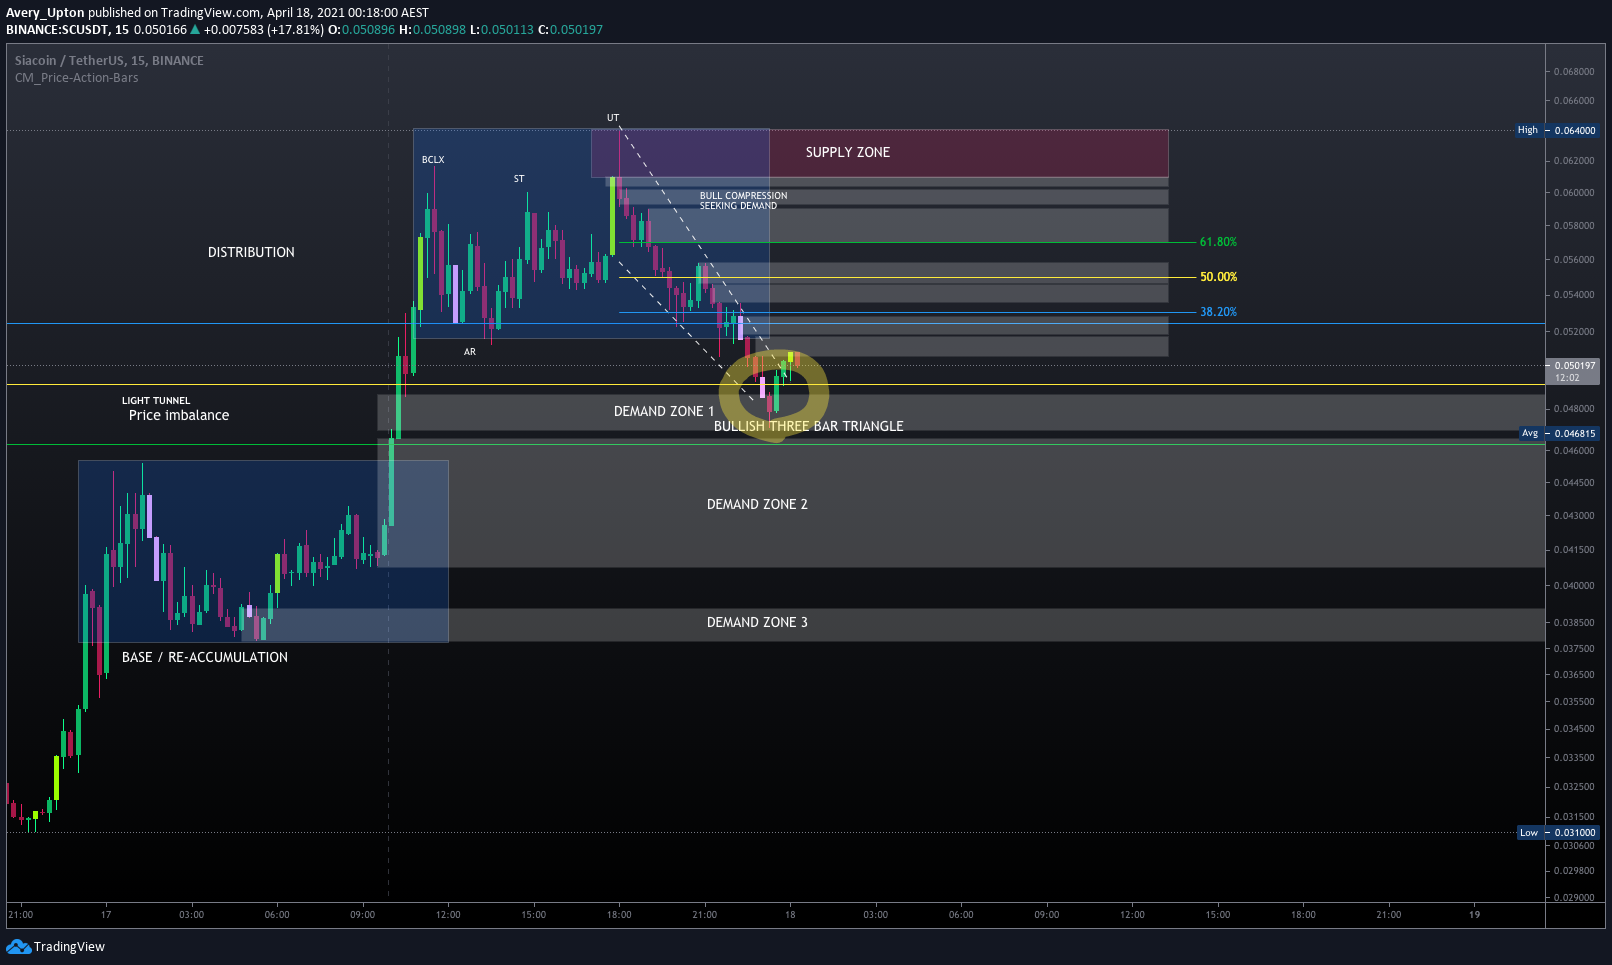The height and width of the screenshot is (965, 1612).
Task: Click the current price 0.050197 label
Action: 1573,371
